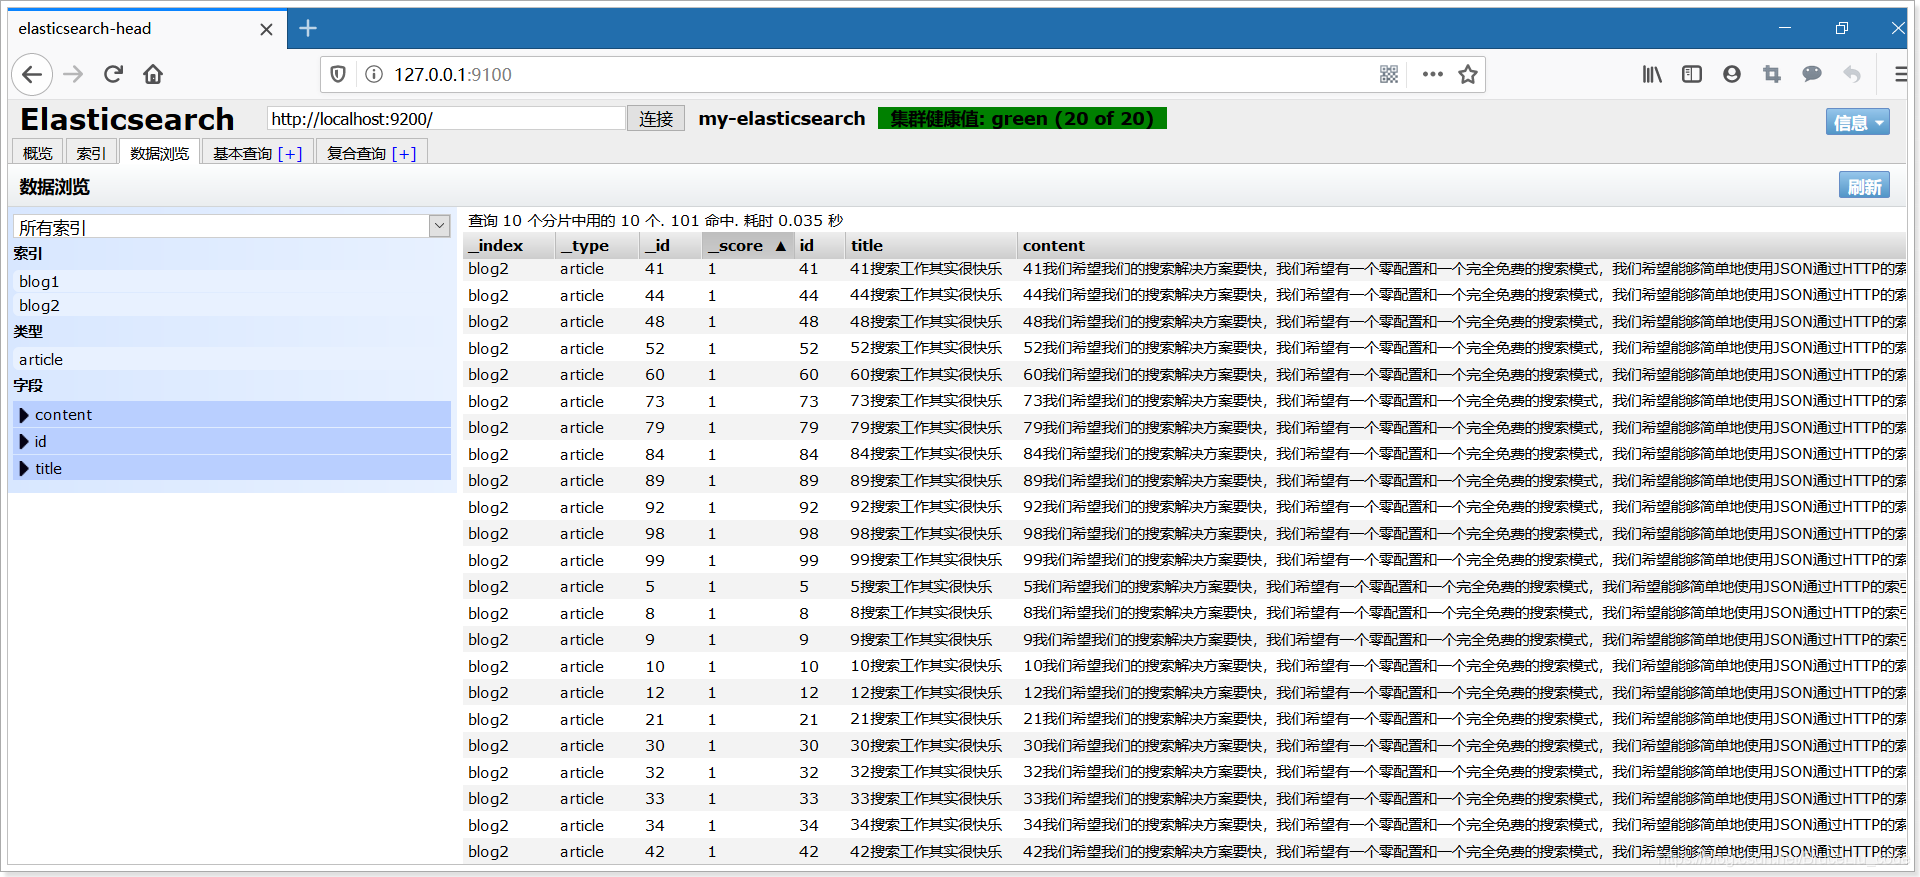Click the 连接 connect button
Image resolution: width=1920 pixels, height=877 pixels.
coord(656,119)
